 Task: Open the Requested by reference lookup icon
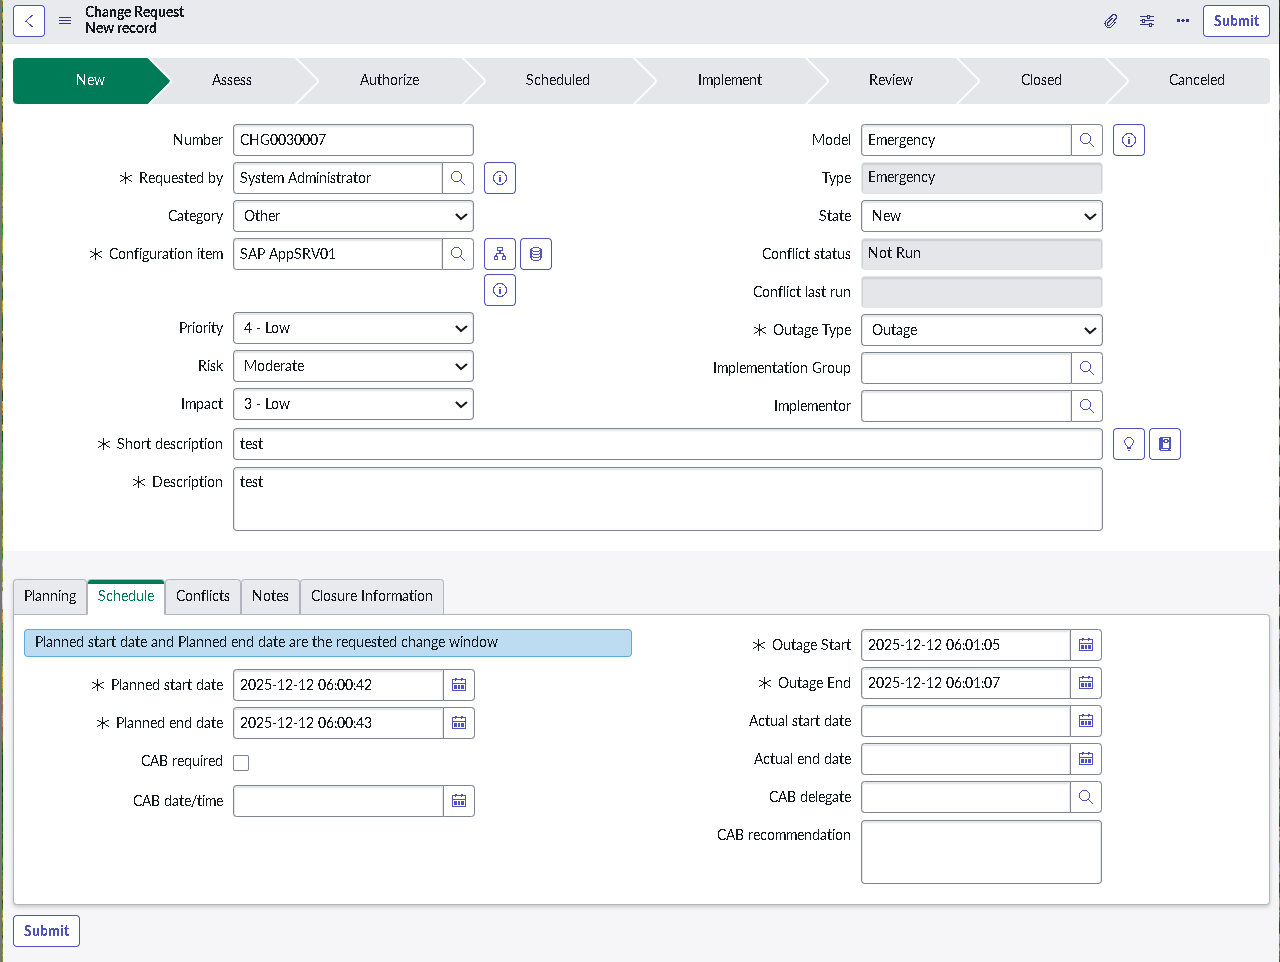pyautogui.click(x=458, y=178)
